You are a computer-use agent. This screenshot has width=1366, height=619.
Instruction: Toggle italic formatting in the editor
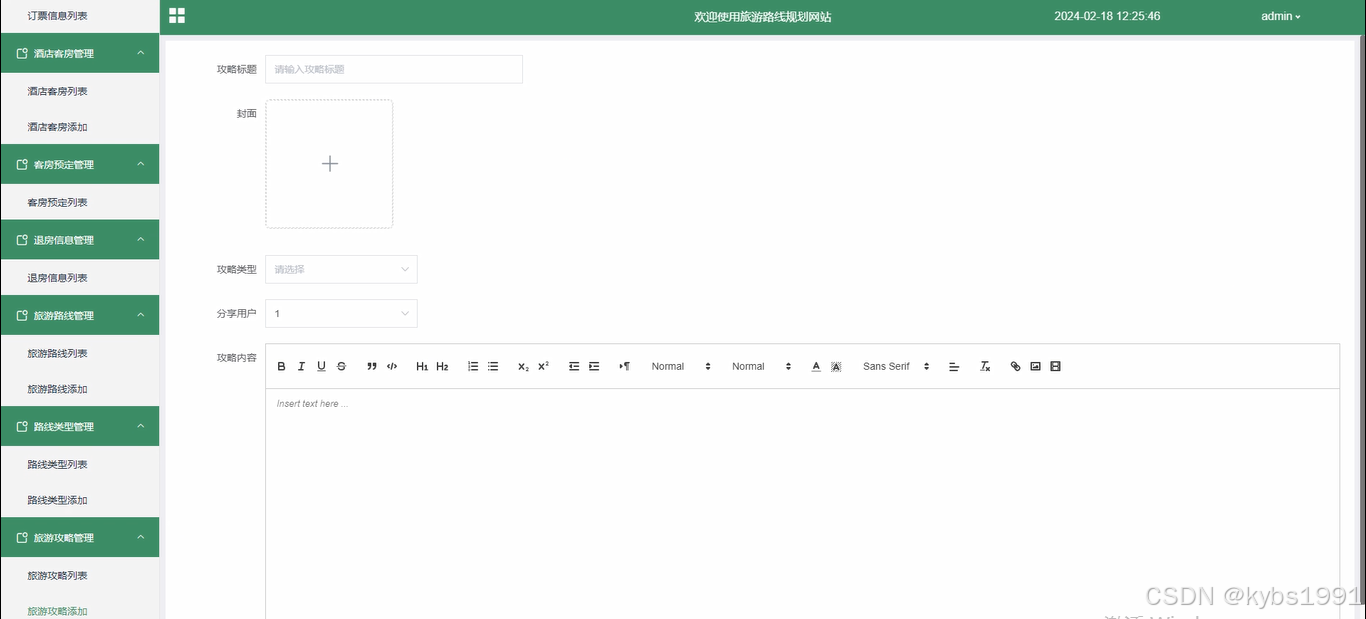pos(301,366)
